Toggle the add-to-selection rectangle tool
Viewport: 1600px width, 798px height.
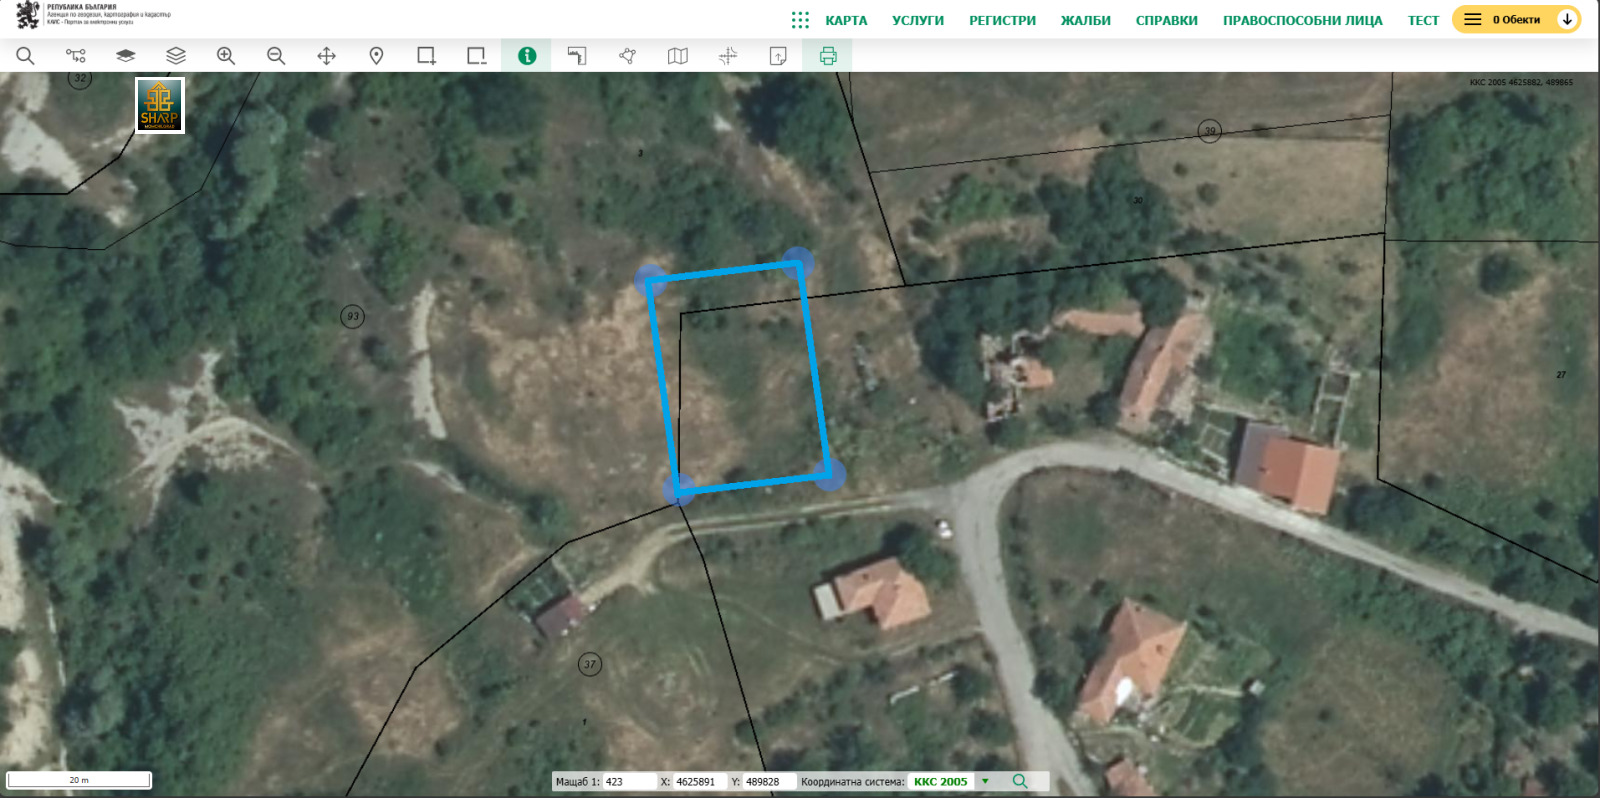pos(426,56)
